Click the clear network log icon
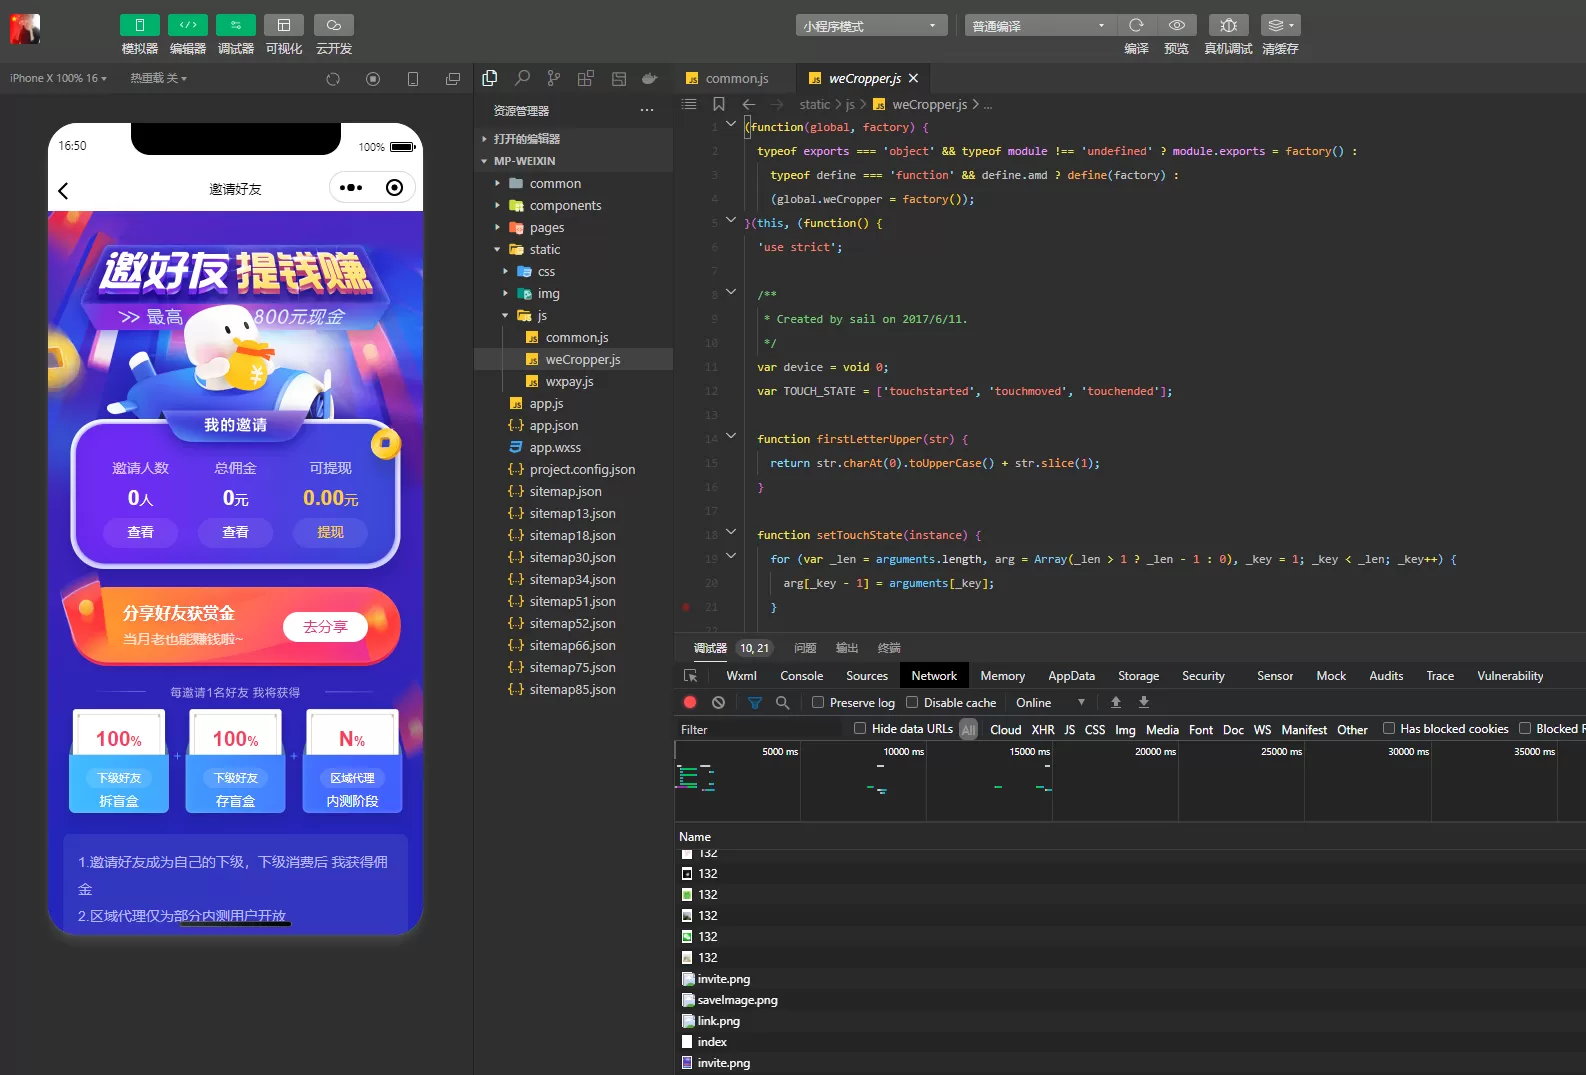Screen dimensions: 1586x1075 pos(718,703)
